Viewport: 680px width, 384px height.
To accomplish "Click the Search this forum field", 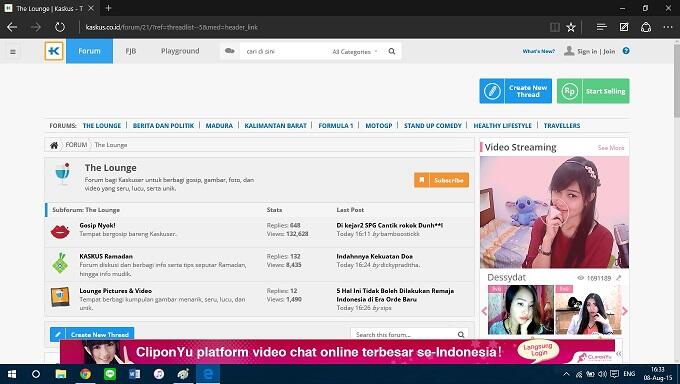I will (405, 335).
